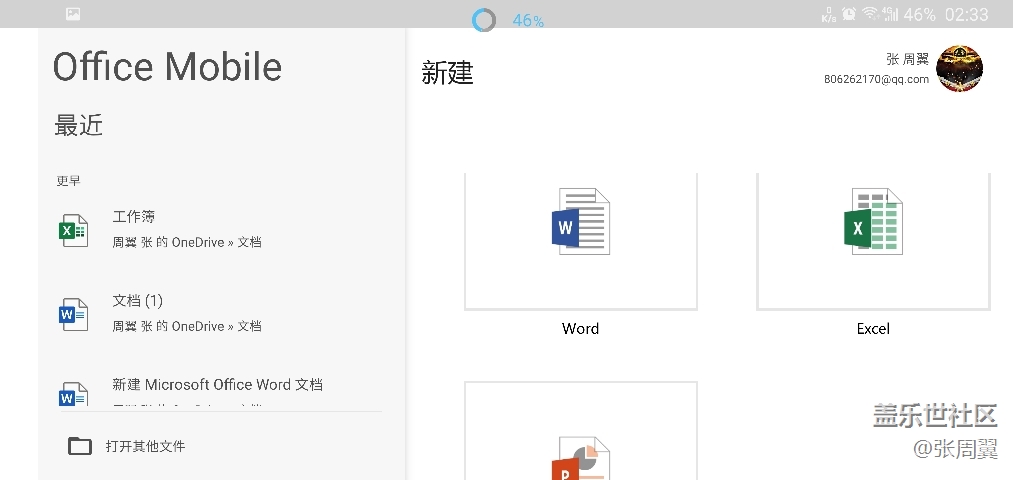Screen dimensions: 1013x480
Task: Tap the alarm clock icon in status bar
Action: (848, 14)
